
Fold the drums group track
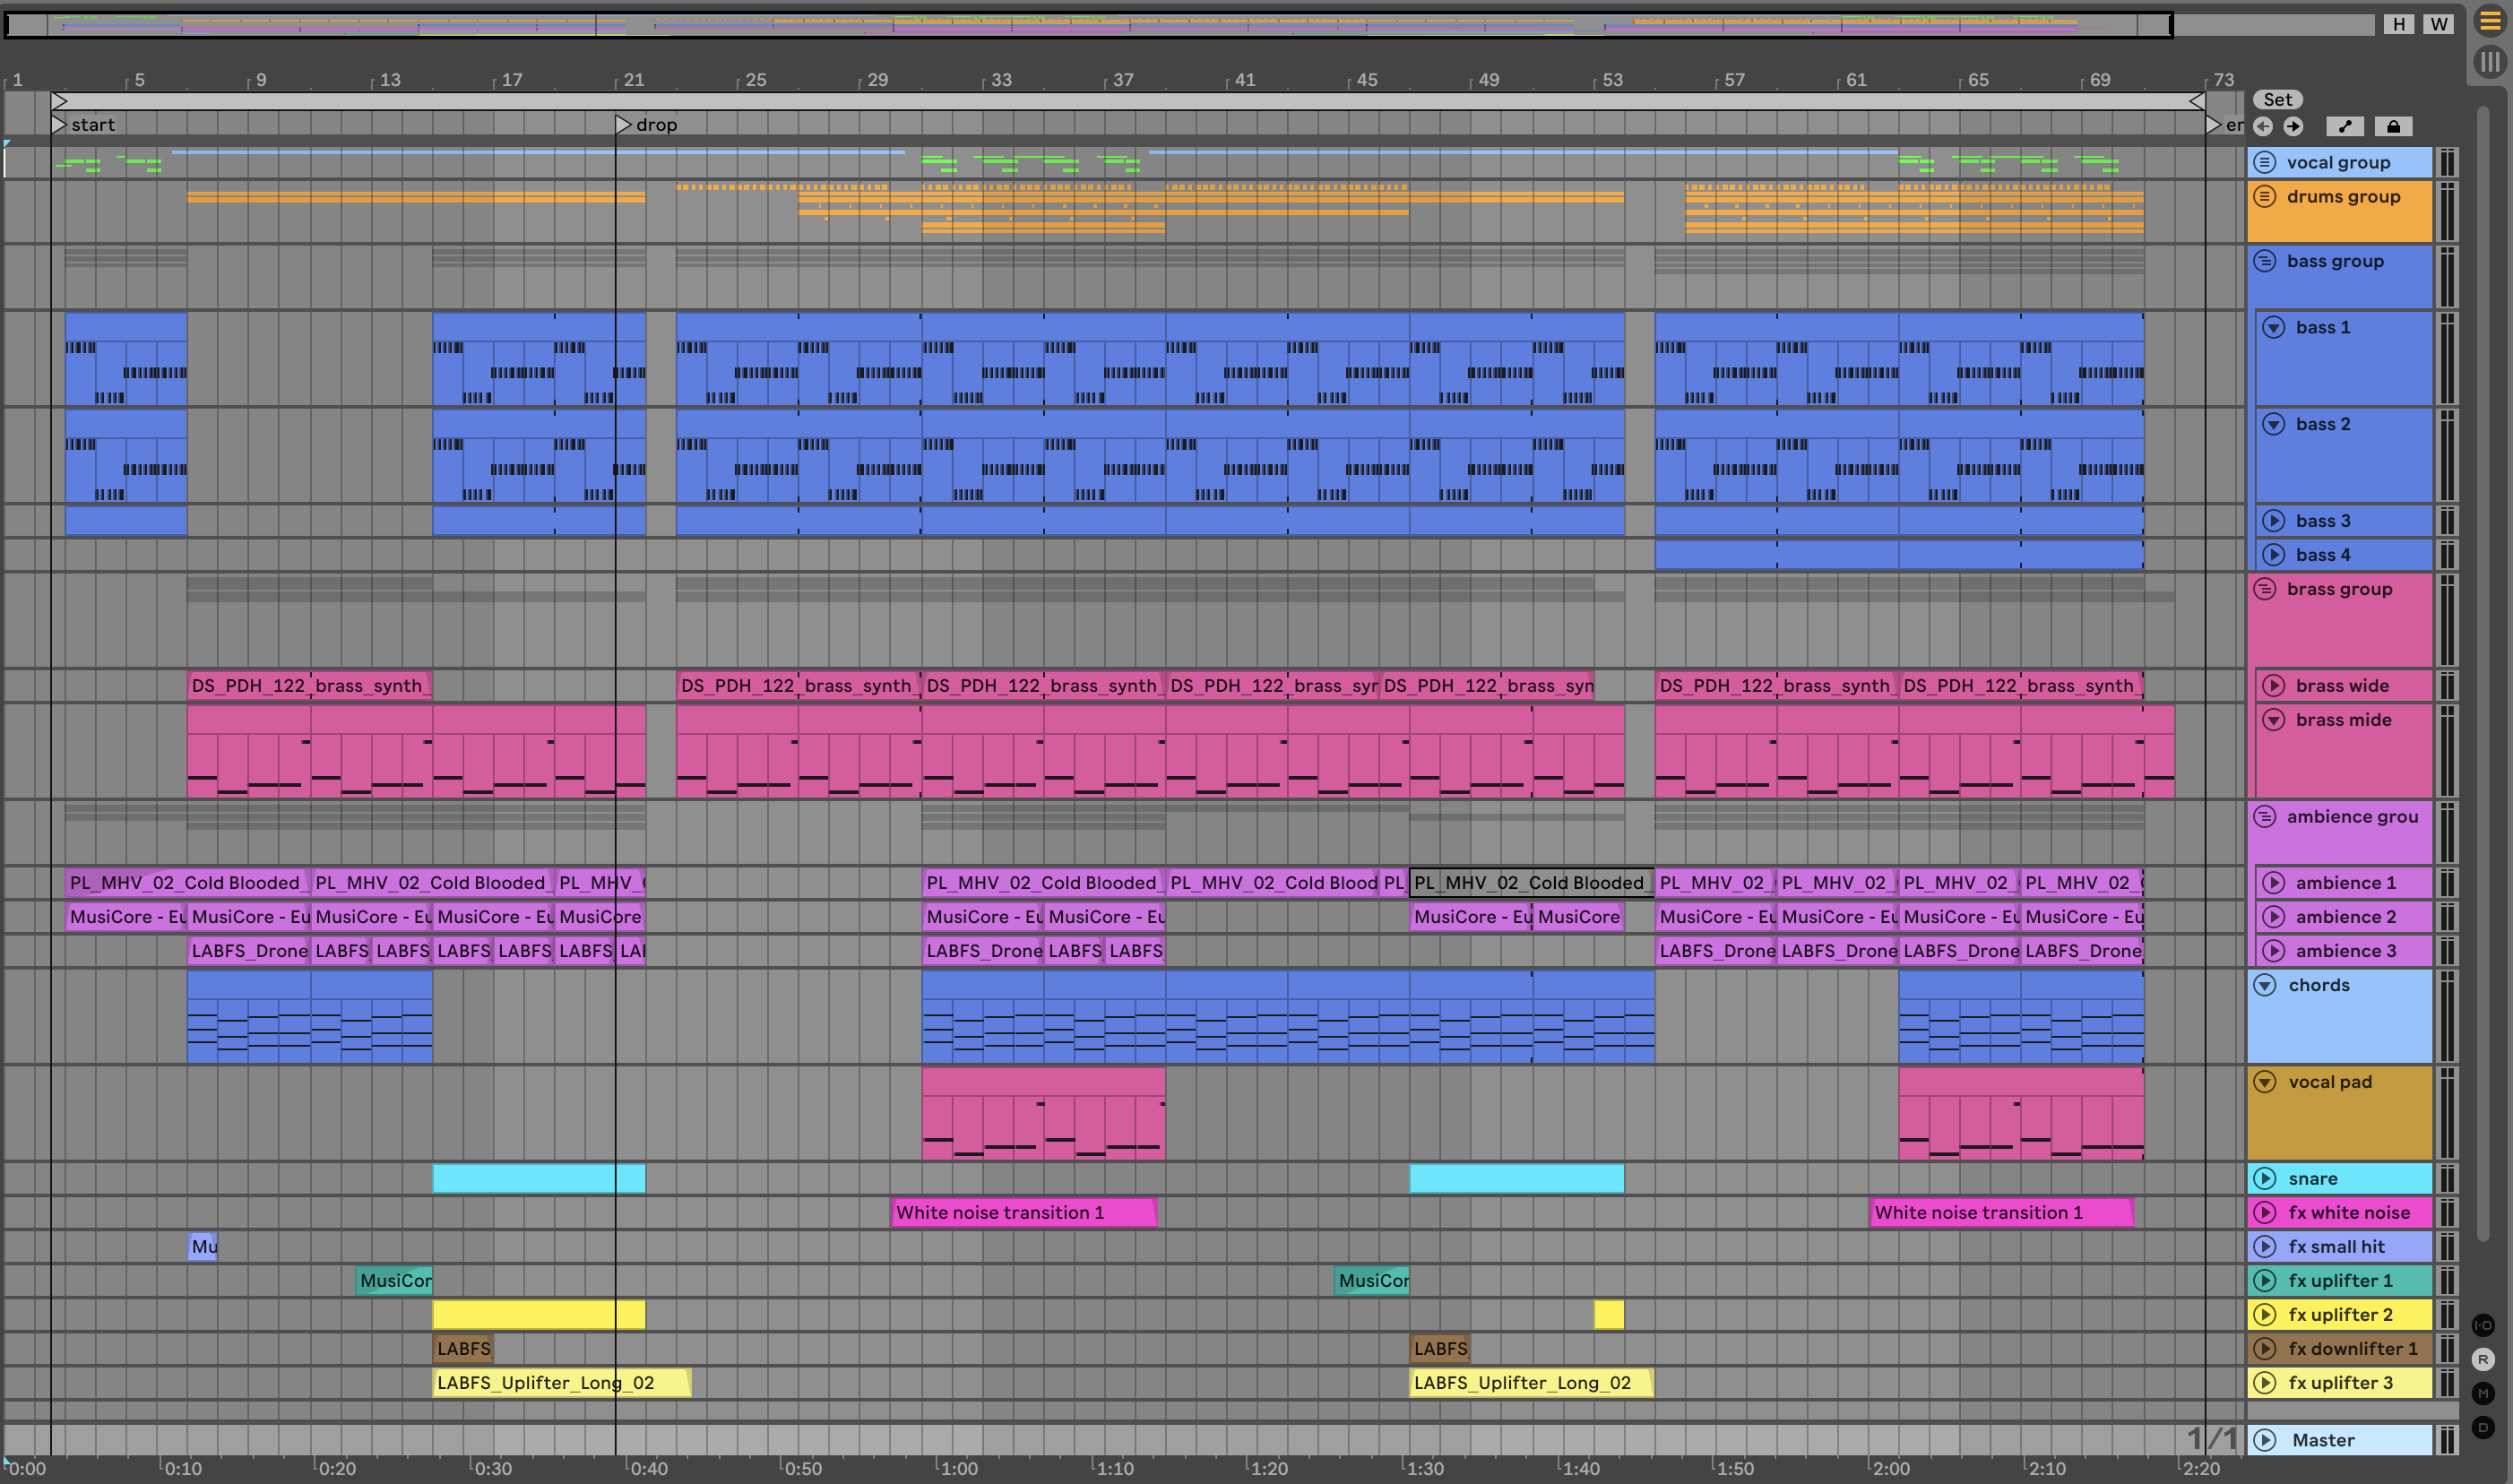click(2265, 196)
